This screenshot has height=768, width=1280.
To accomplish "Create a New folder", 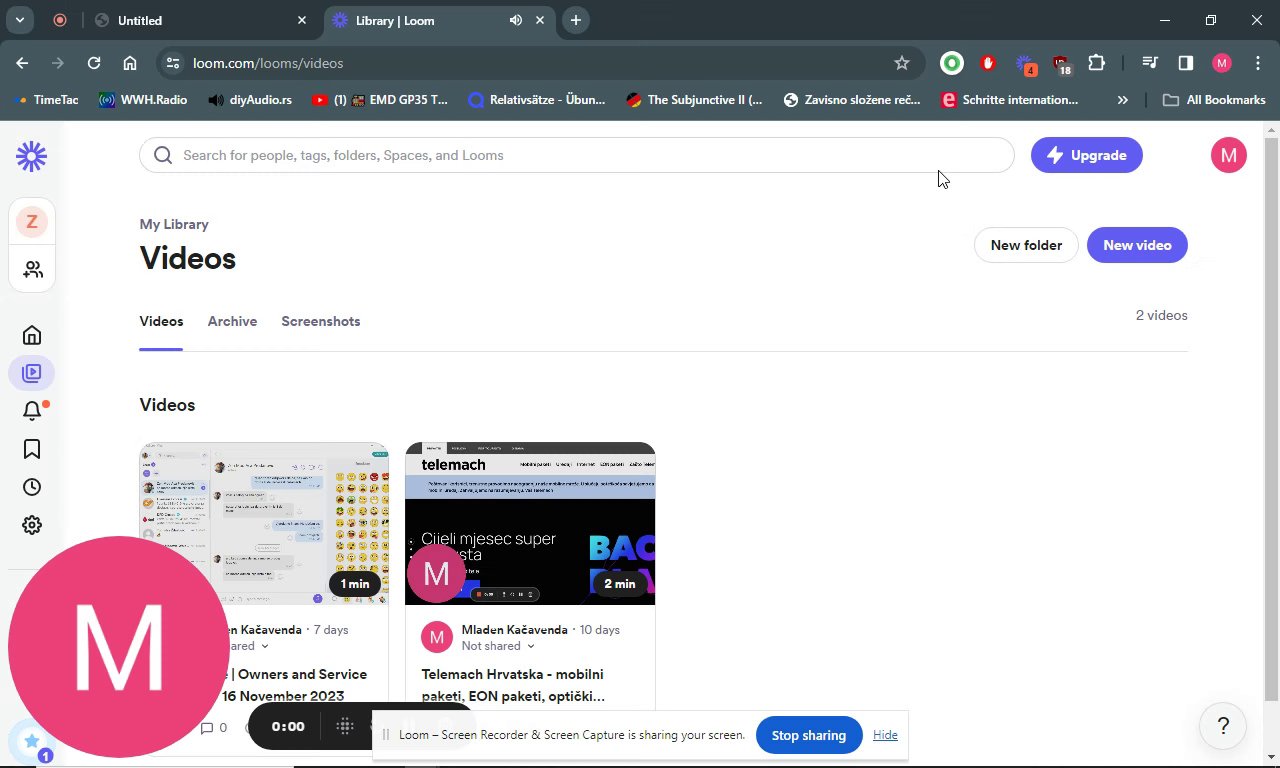I will click(x=1026, y=245).
